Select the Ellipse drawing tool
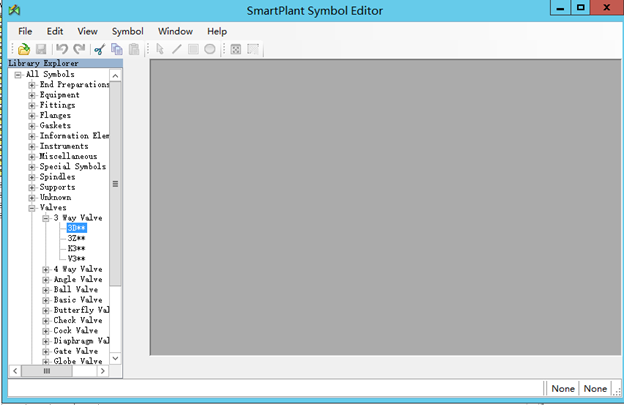The width and height of the screenshot is (624, 405). coord(210,49)
